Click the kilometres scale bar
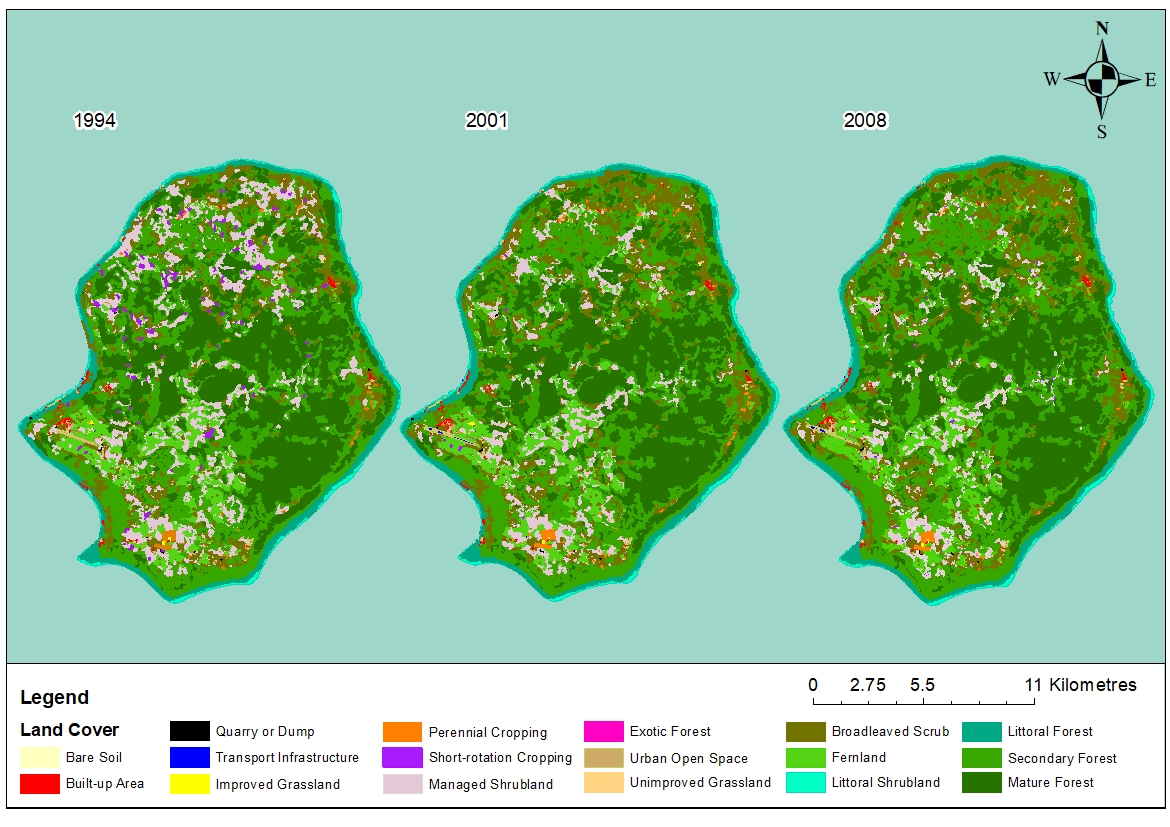Image resolution: width=1170 pixels, height=827 pixels. 921,700
